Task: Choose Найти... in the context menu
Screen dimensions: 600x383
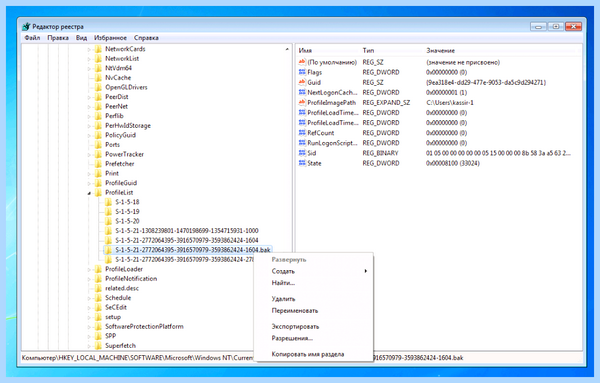Action: point(283,283)
